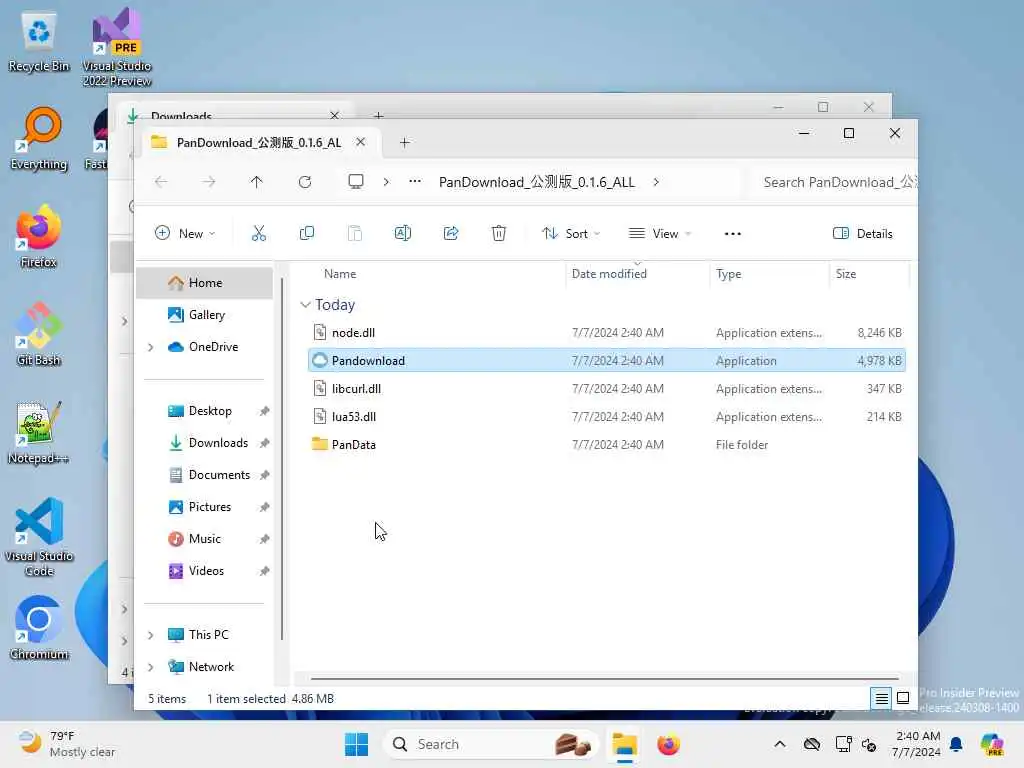Open Desktop quick access folder
This screenshot has width=1024, height=768.
tap(204, 411)
